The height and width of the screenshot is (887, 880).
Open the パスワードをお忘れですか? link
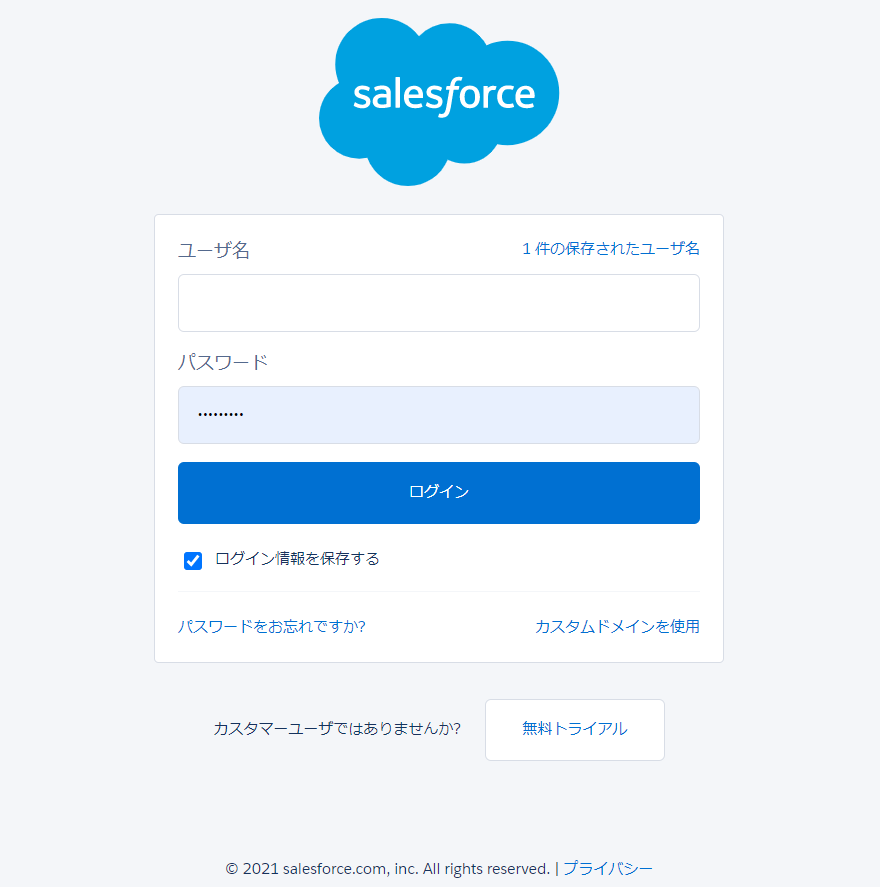(271, 627)
